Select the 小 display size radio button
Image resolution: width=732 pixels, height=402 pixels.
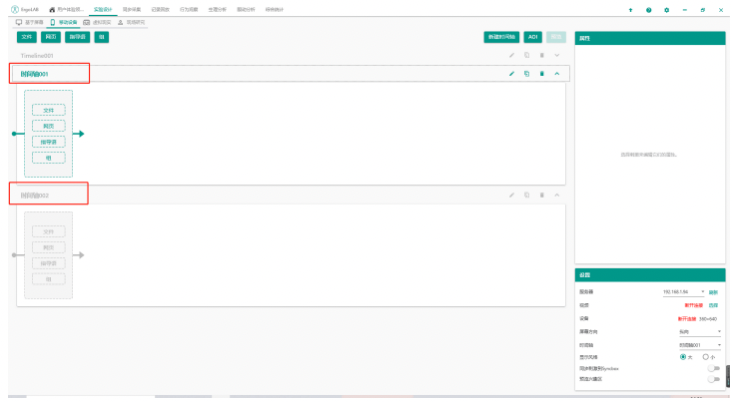pos(706,356)
